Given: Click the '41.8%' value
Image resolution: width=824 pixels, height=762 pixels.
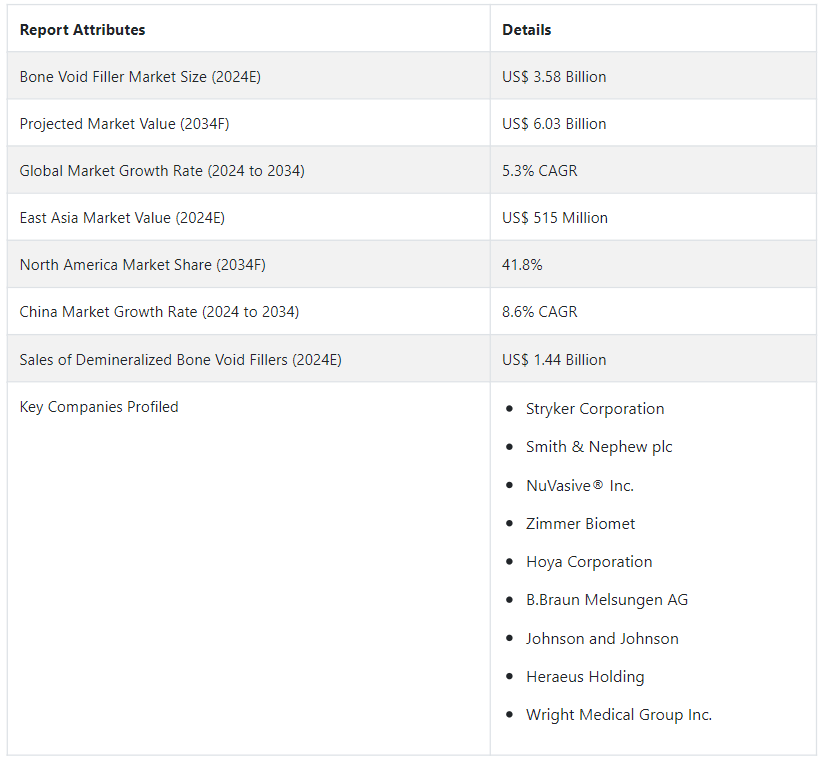Looking at the screenshot, I should click(x=522, y=264).
